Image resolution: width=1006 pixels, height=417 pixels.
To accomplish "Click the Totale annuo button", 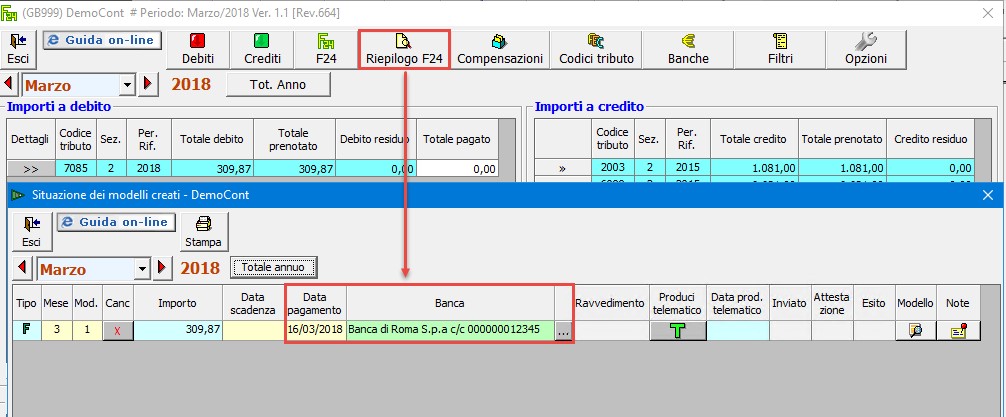I will pos(274,268).
